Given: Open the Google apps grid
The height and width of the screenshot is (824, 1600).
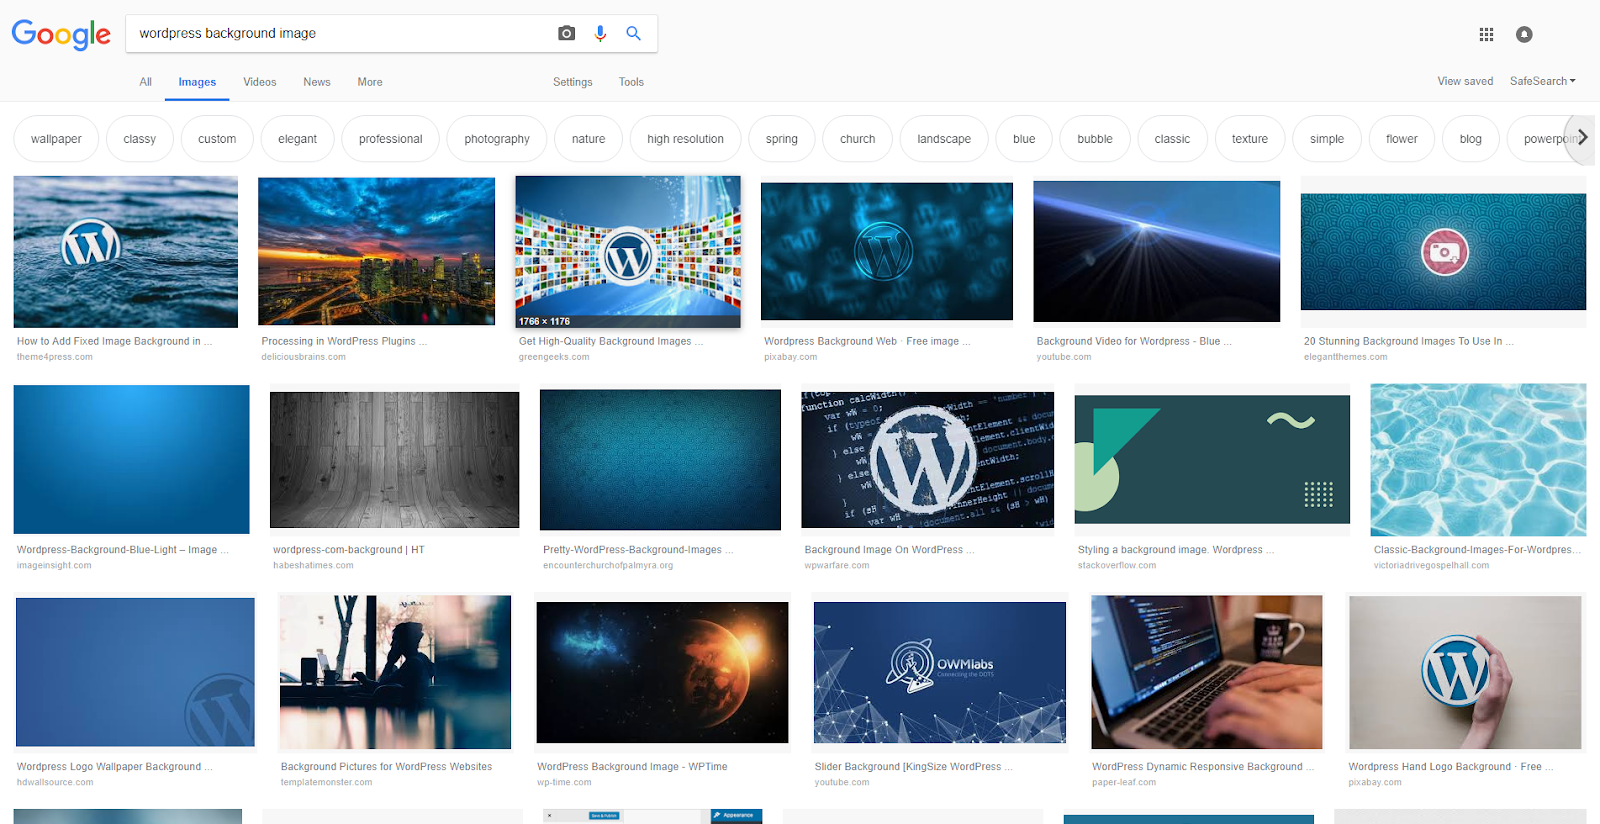Looking at the screenshot, I should click(x=1486, y=34).
